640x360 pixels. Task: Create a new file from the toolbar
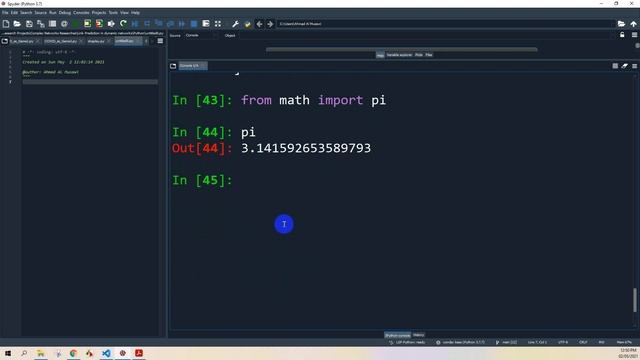(x=6, y=24)
